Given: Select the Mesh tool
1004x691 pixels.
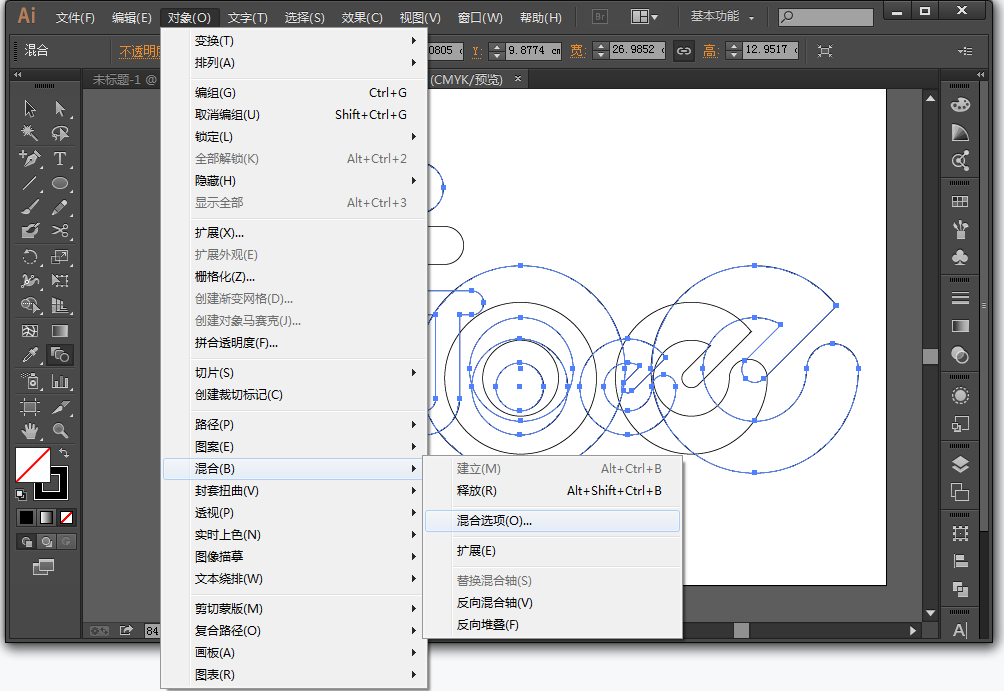Looking at the screenshot, I should click(x=30, y=331).
